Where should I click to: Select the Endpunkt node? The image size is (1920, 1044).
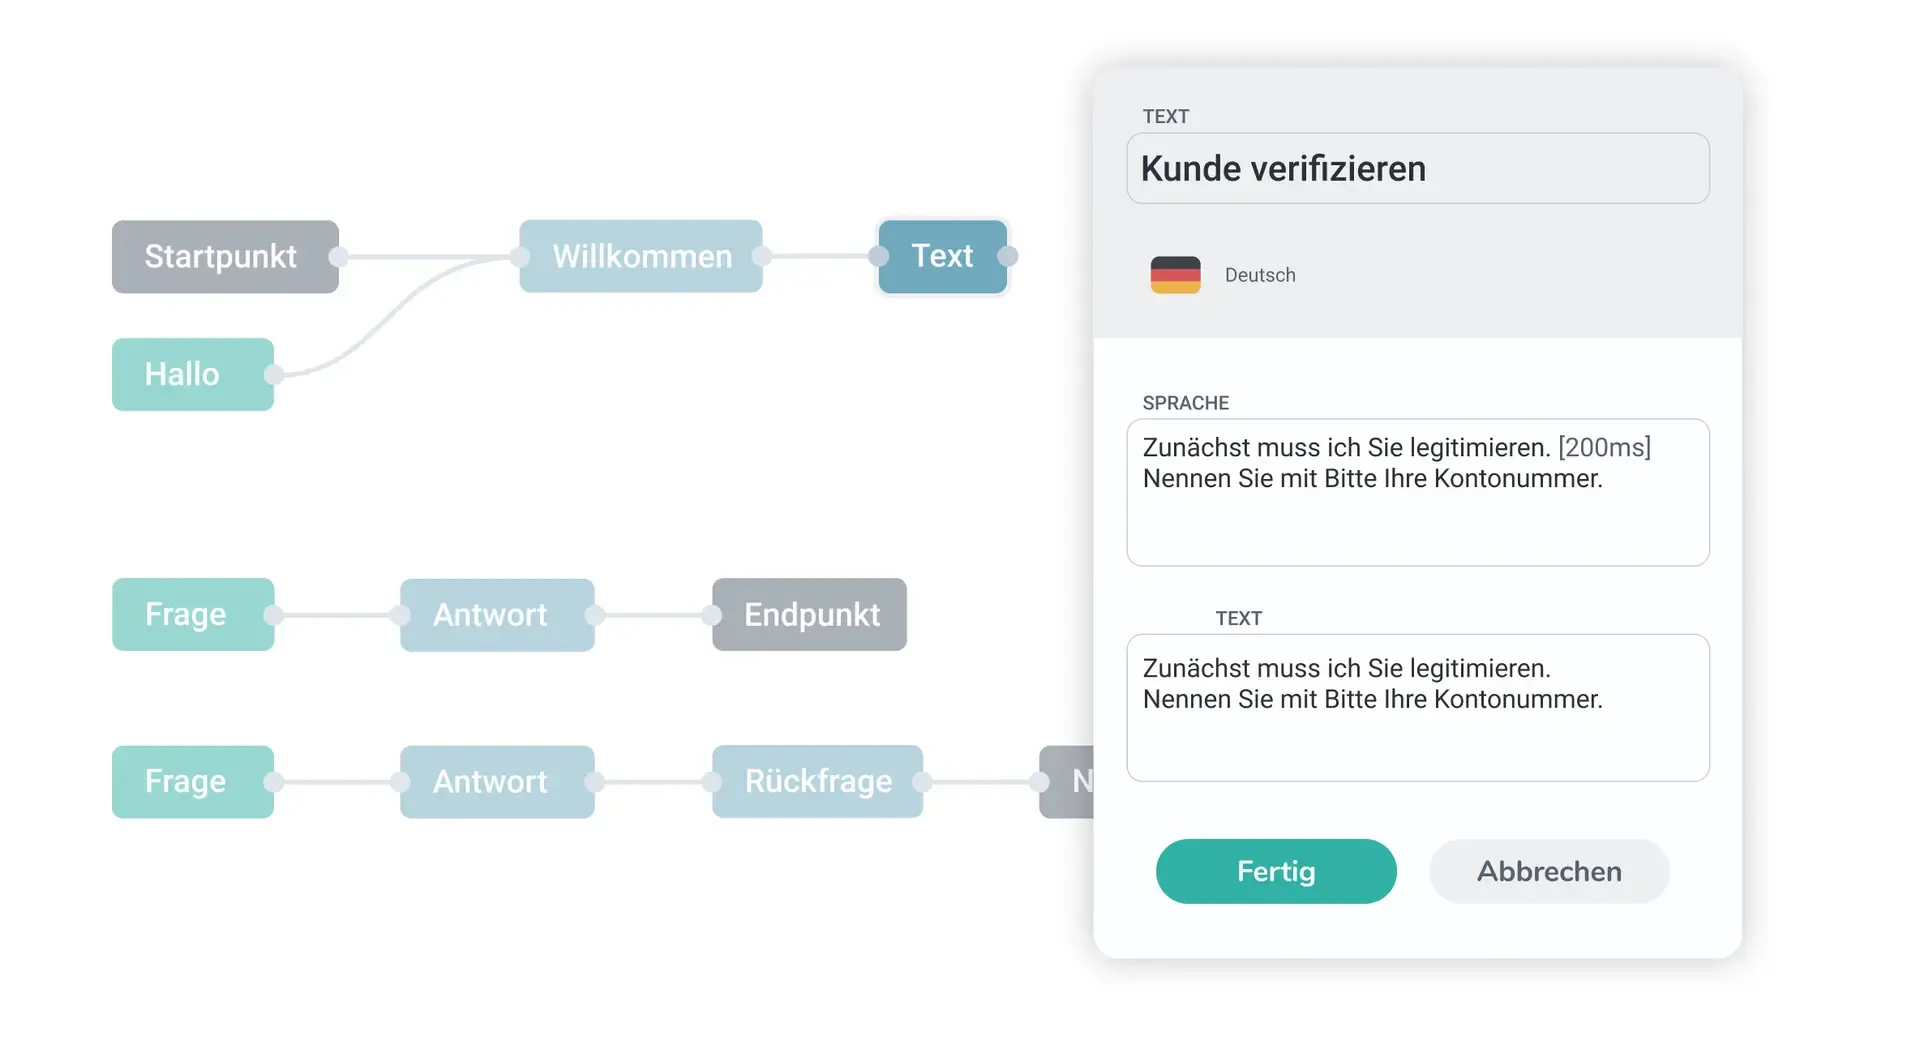[x=809, y=615]
